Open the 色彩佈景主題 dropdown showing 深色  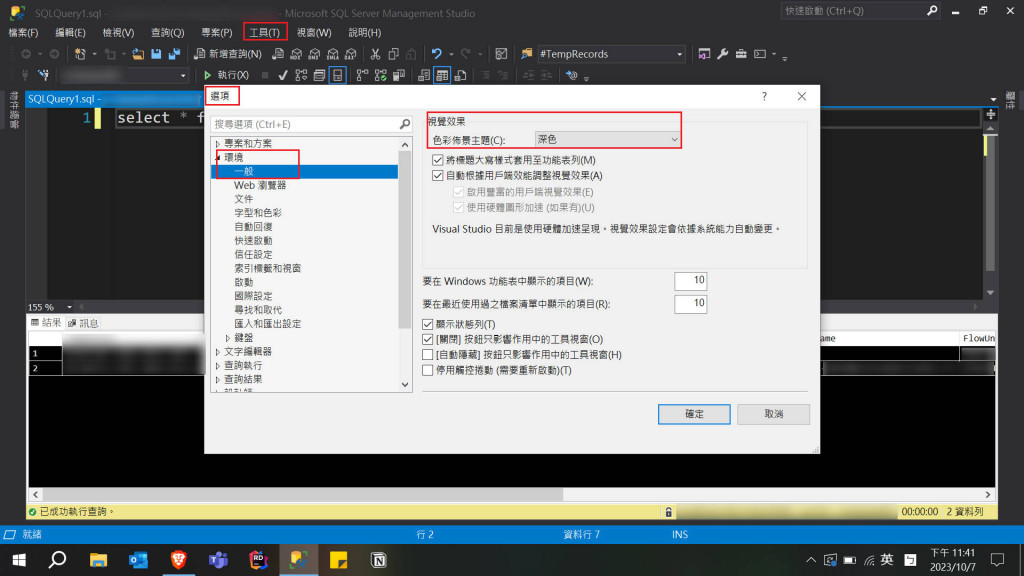coord(607,139)
